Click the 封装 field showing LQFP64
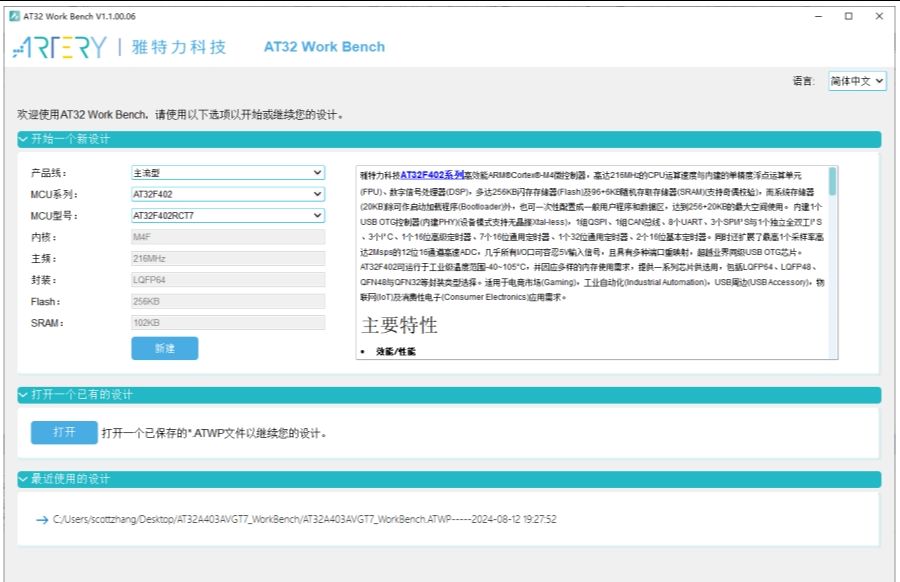The height and width of the screenshot is (582, 900). pyautogui.click(x=228, y=280)
